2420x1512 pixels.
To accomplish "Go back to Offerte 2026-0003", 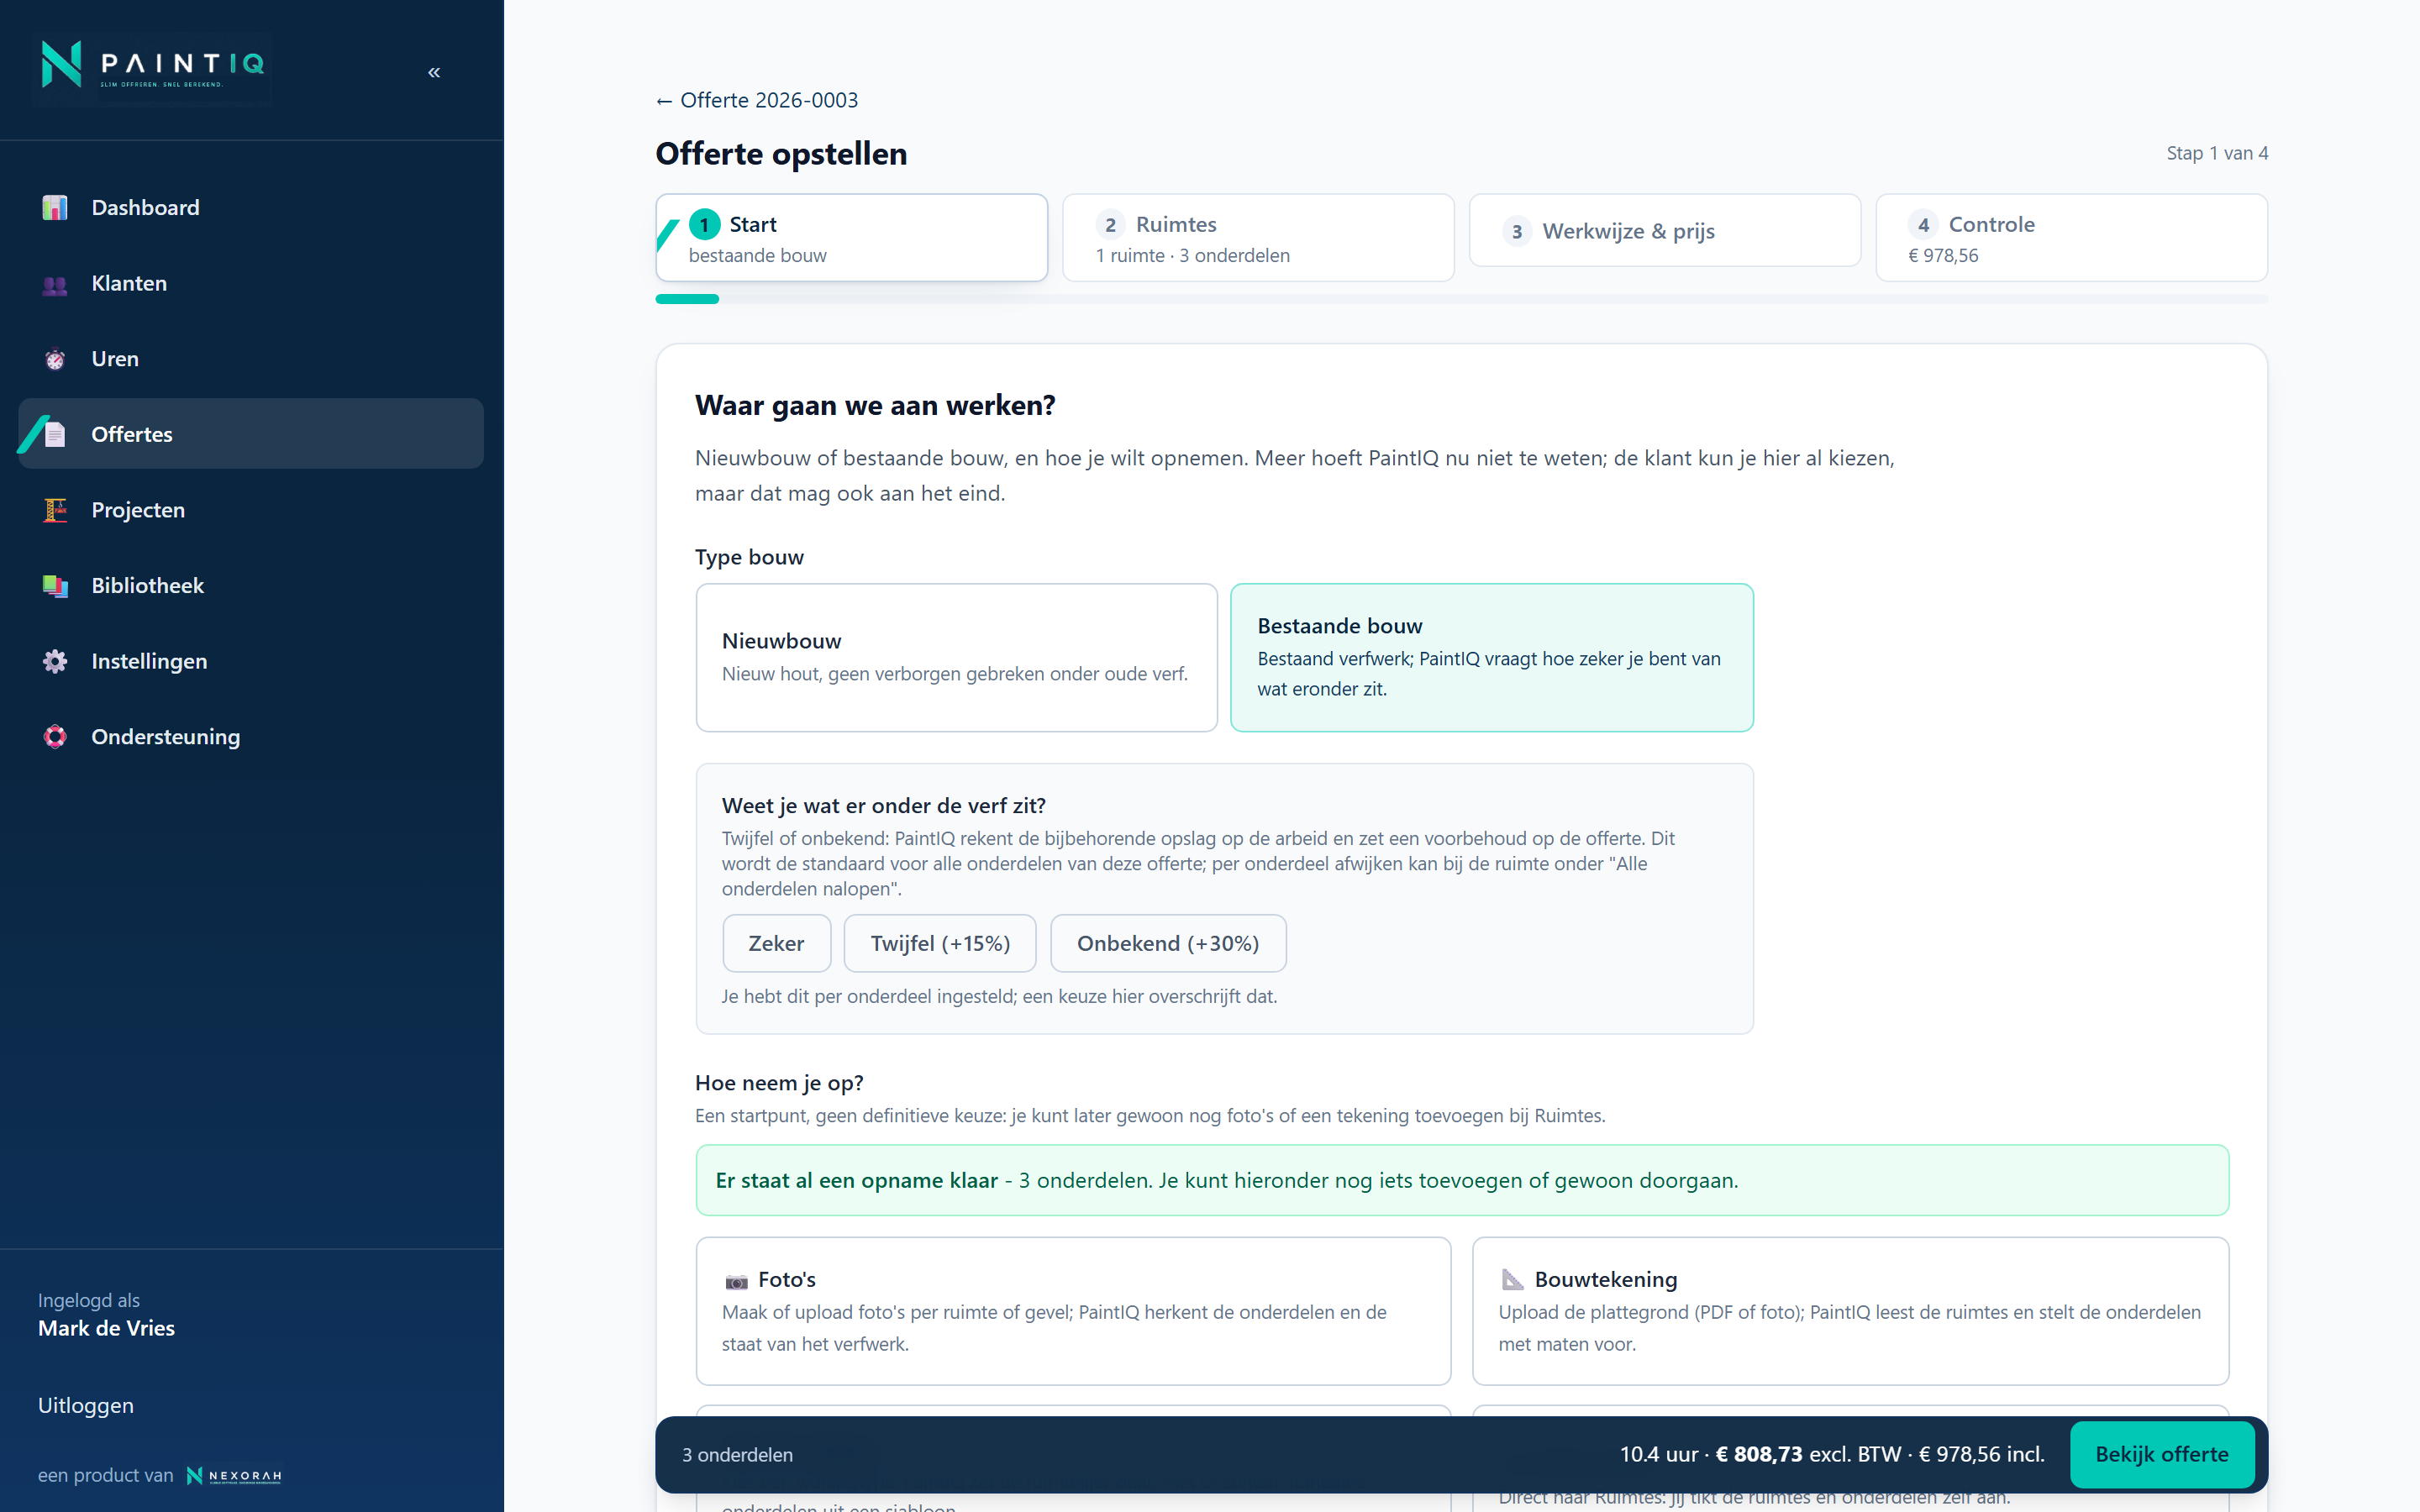I will point(757,100).
